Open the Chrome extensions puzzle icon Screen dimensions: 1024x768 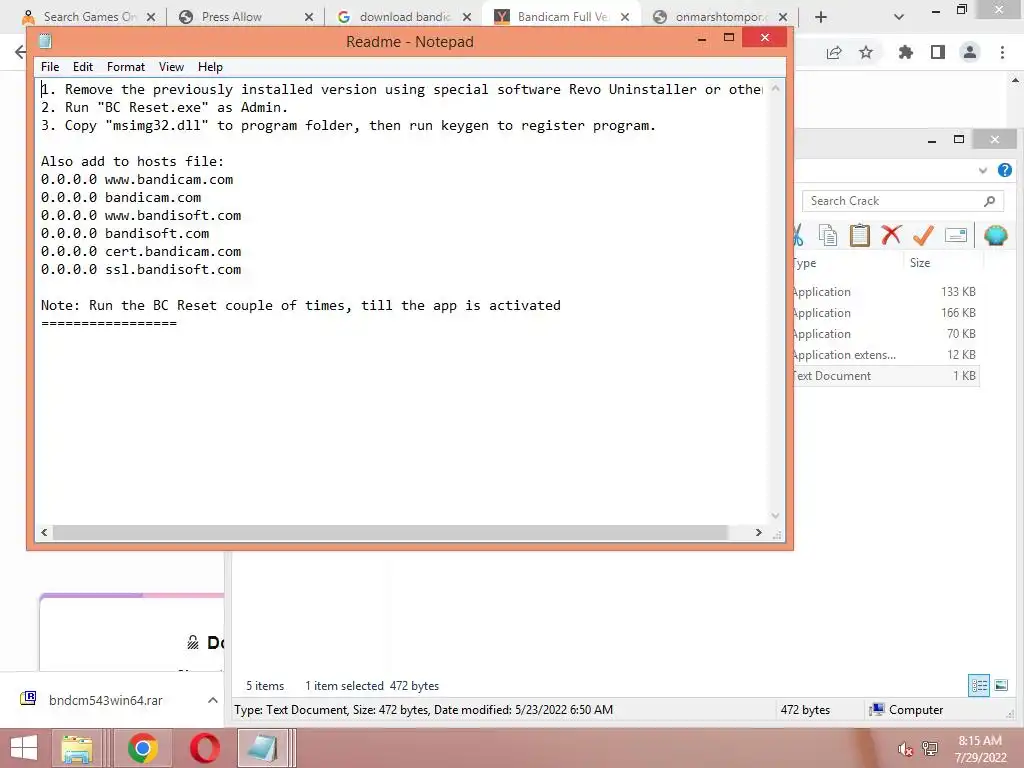coord(906,52)
